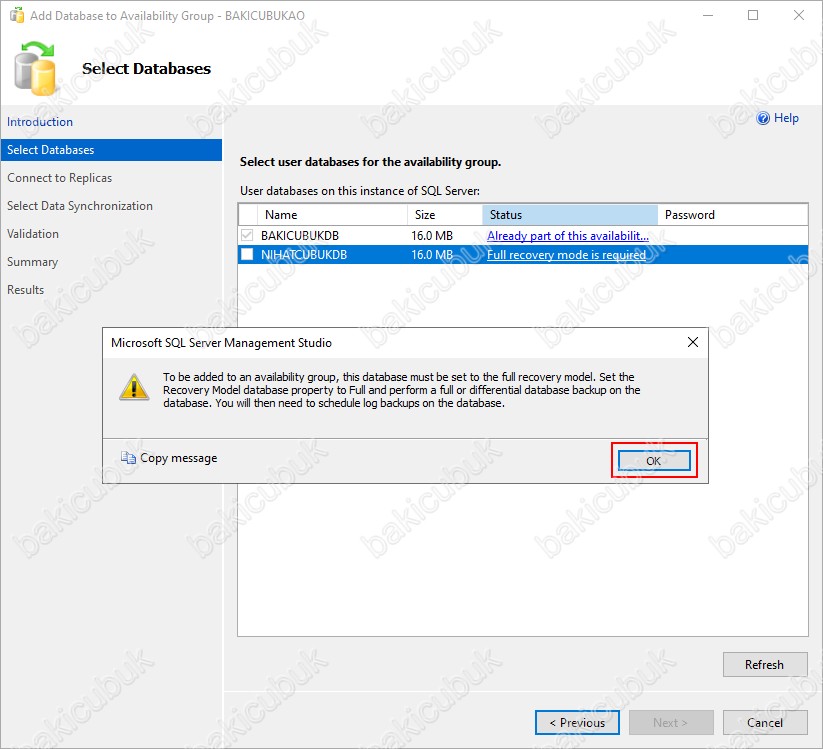This screenshot has width=823, height=749.
Task: Click the database cylinders icon beside Select Databases
Action: point(35,68)
